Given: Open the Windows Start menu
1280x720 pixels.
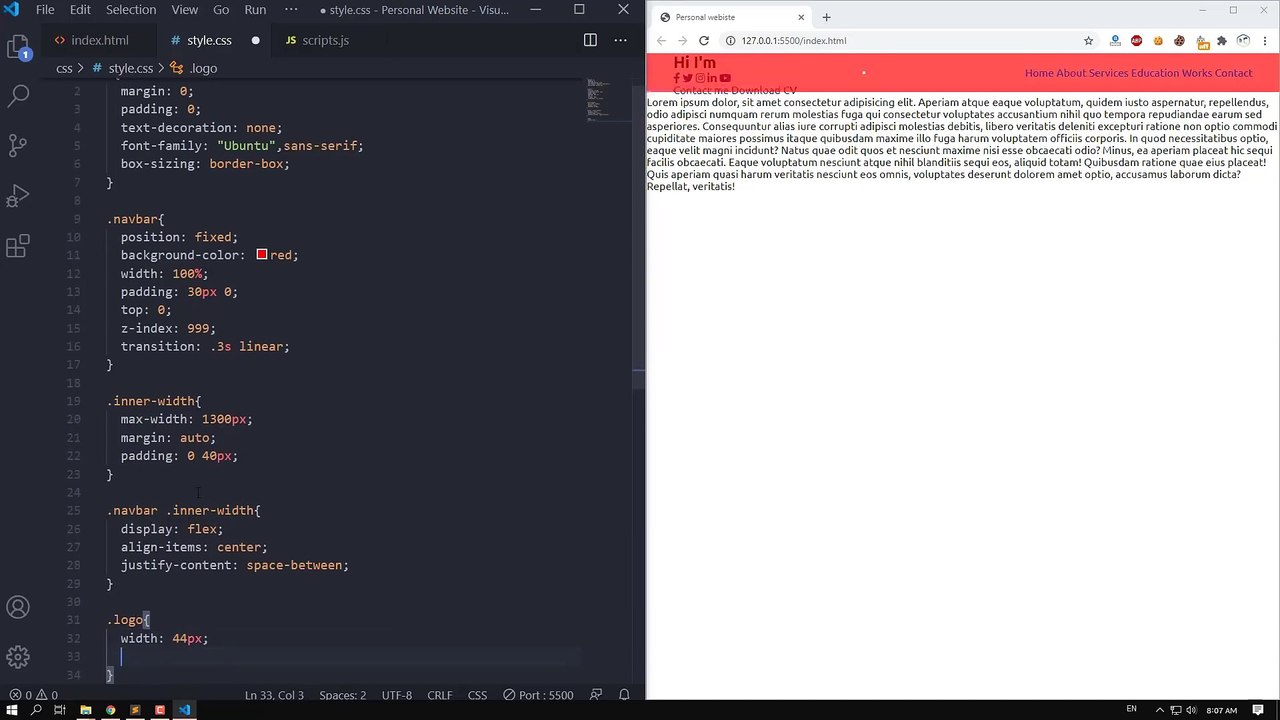Looking at the screenshot, I should click(11, 710).
